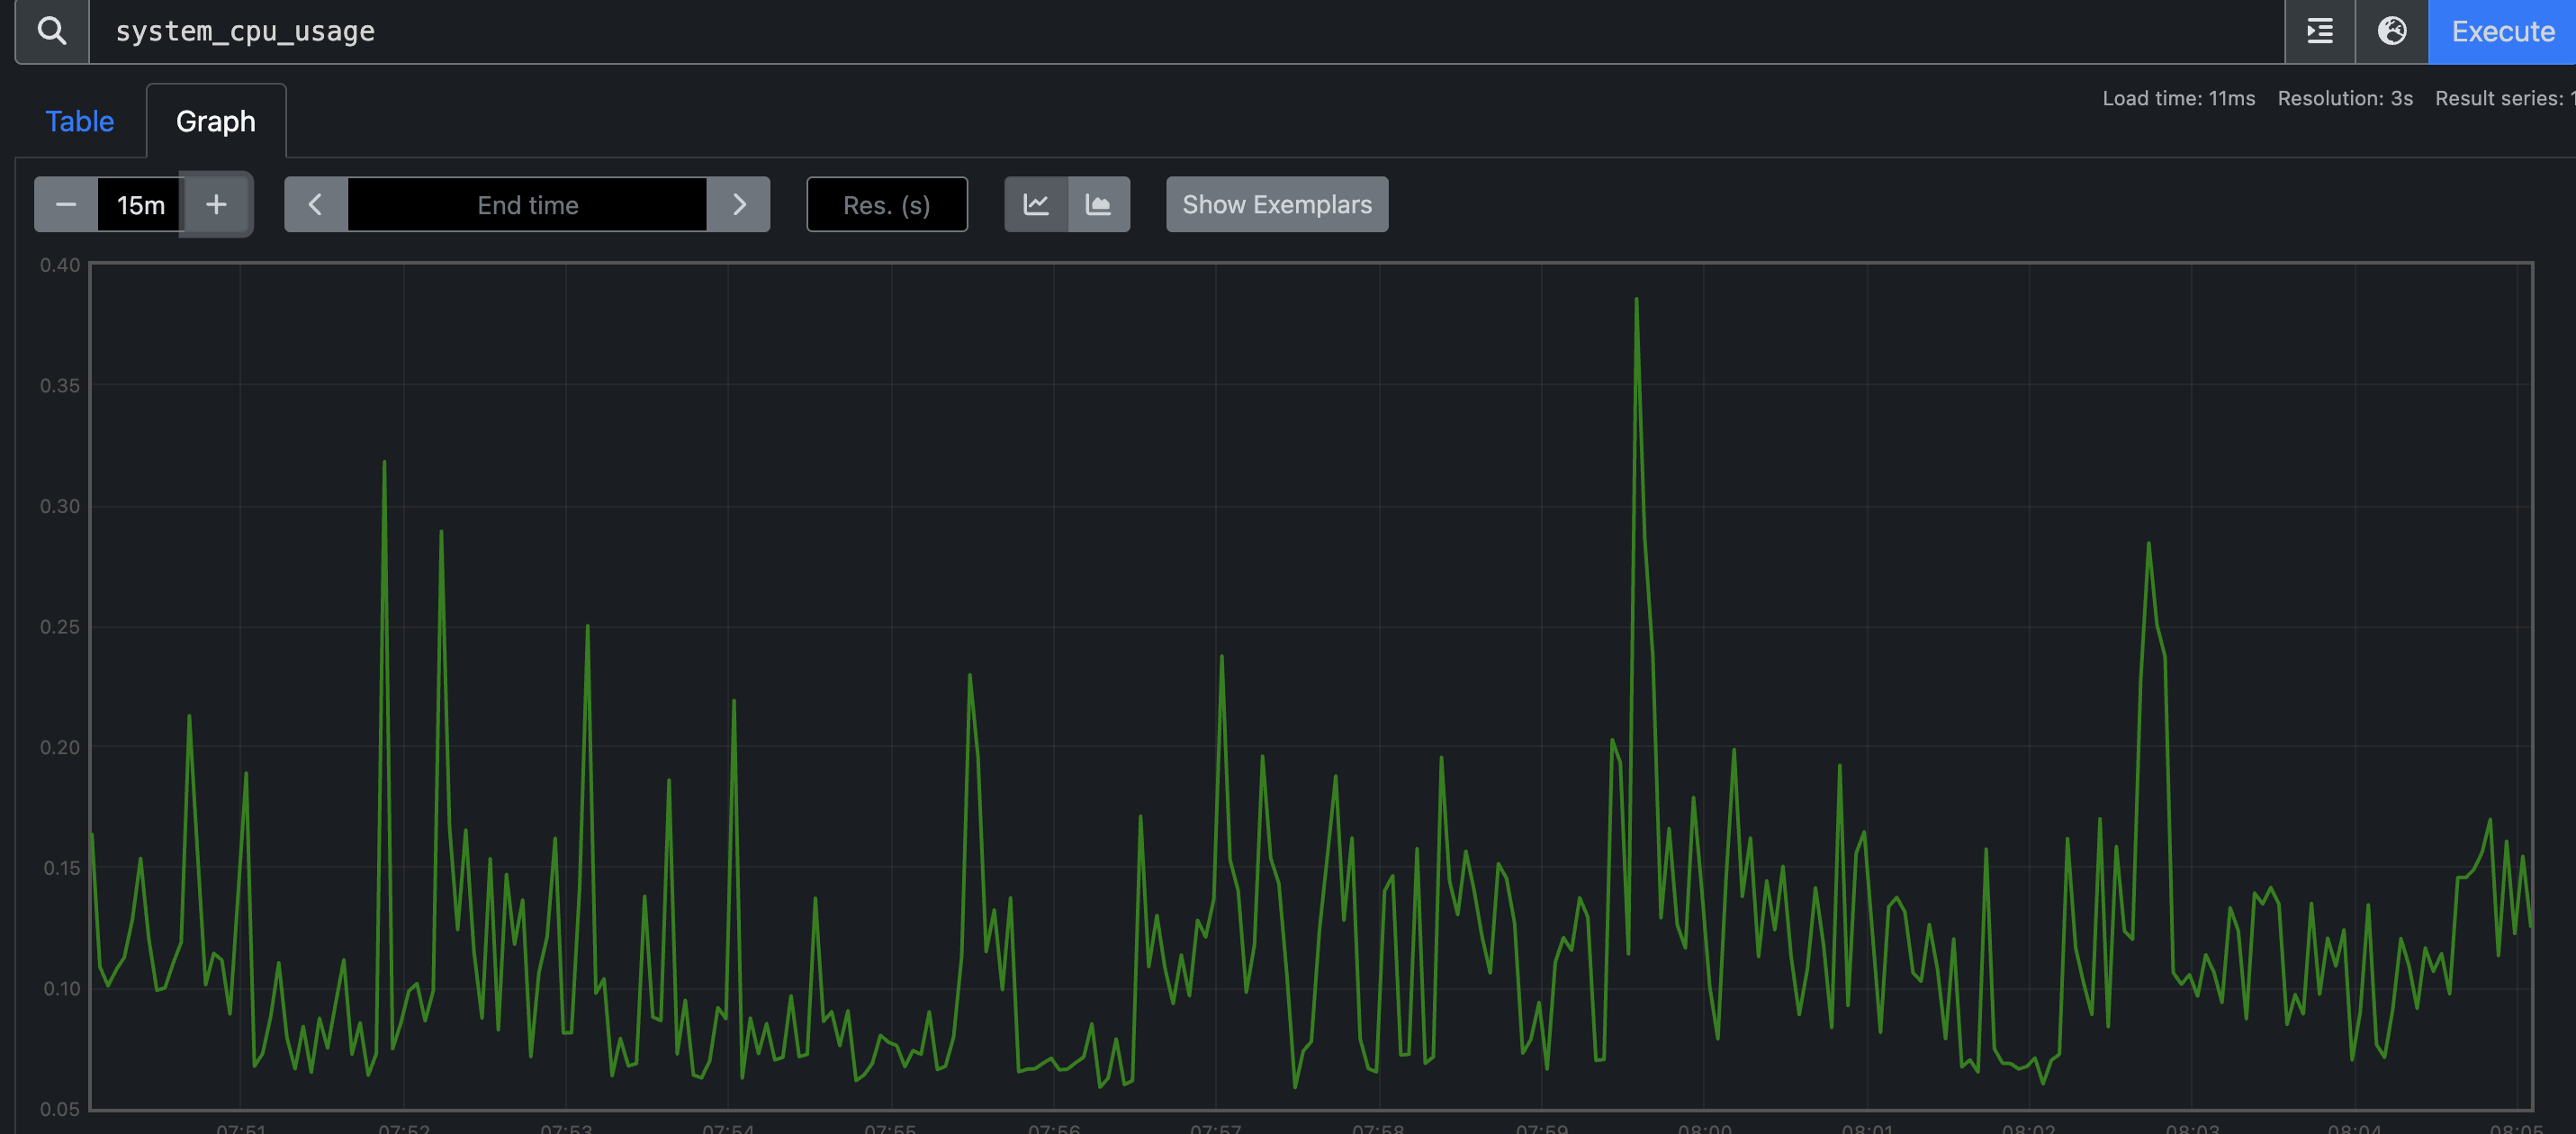This screenshot has height=1134, width=2576.
Task: Move end time forward with right chevron
Action: (x=739, y=205)
